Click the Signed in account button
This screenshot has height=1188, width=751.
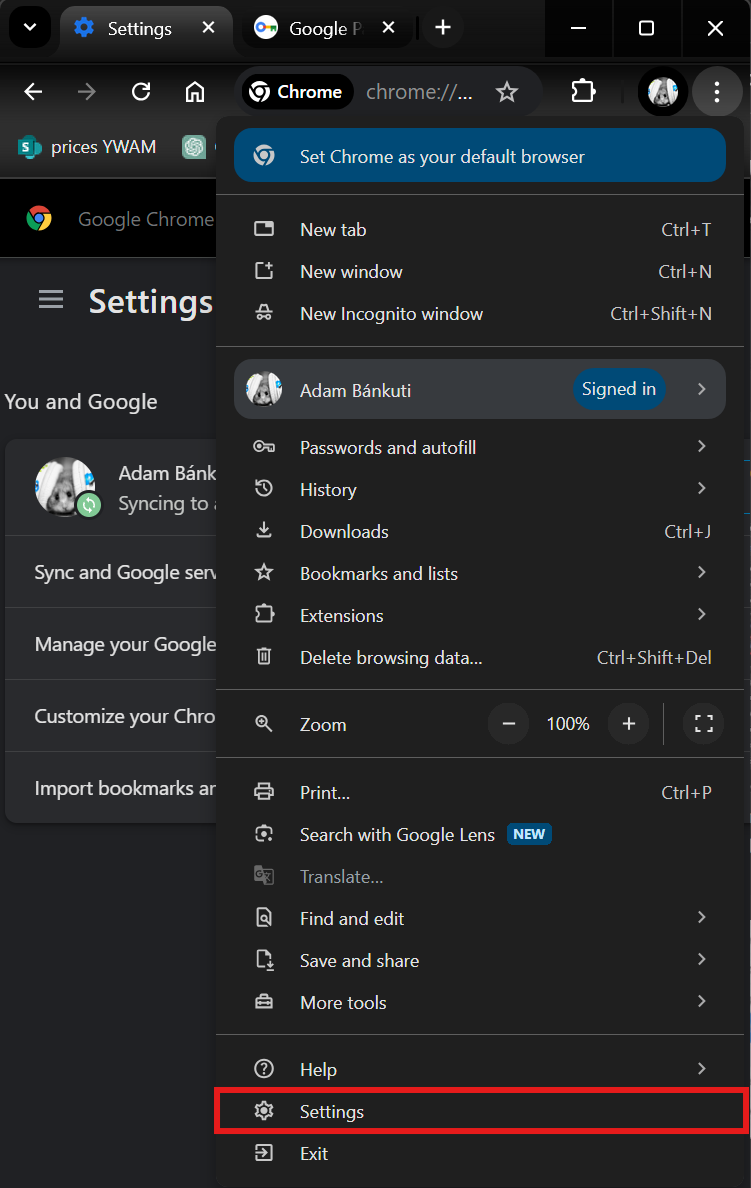point(618,389)
